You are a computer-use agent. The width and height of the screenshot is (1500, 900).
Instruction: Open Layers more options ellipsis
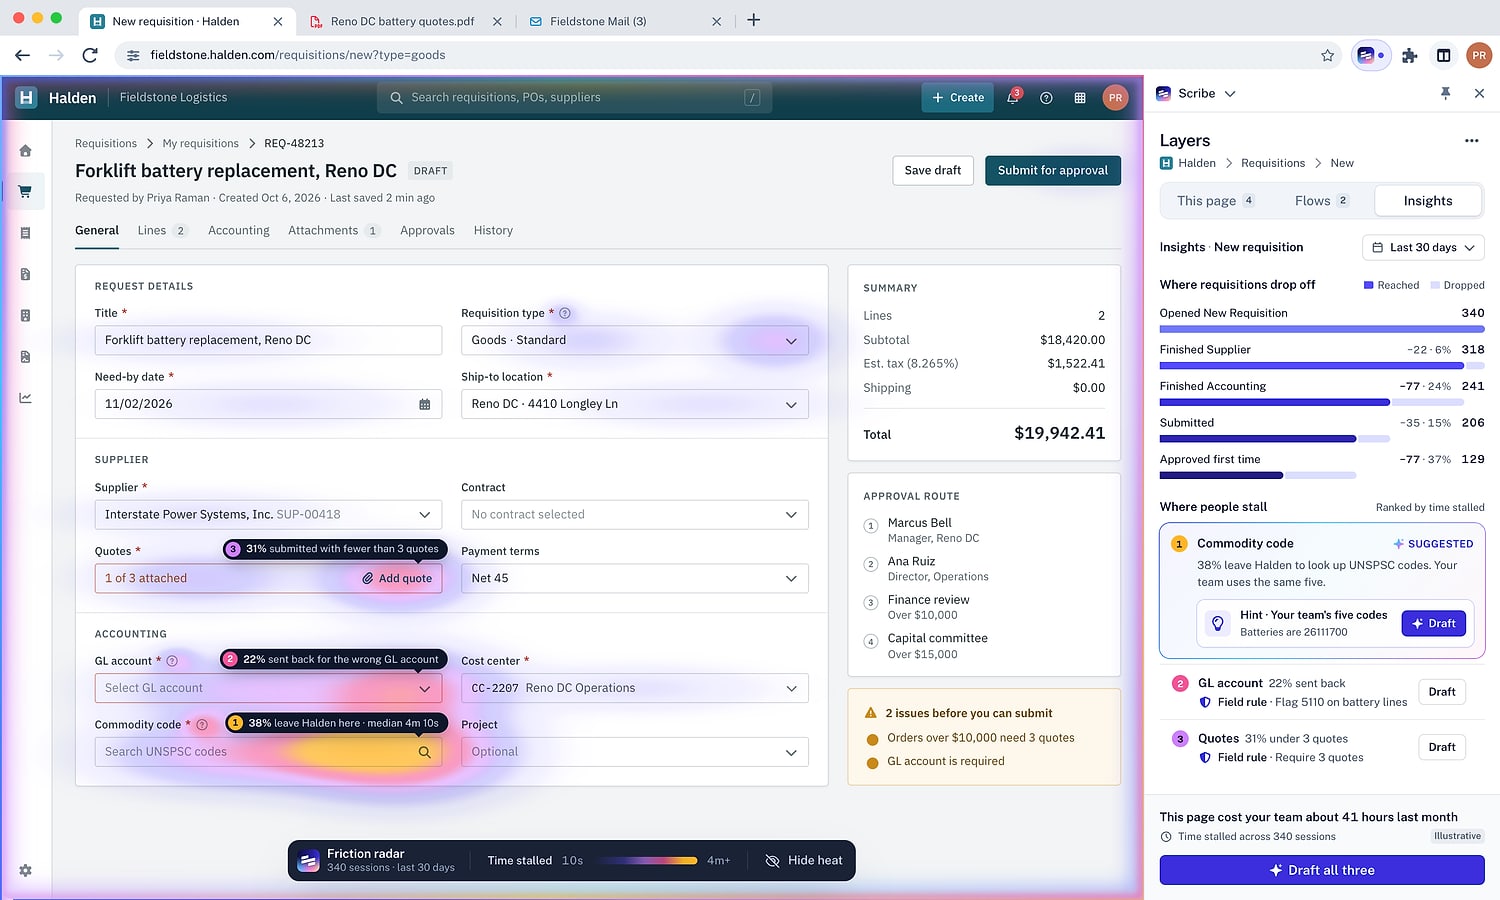(1471, 141)
